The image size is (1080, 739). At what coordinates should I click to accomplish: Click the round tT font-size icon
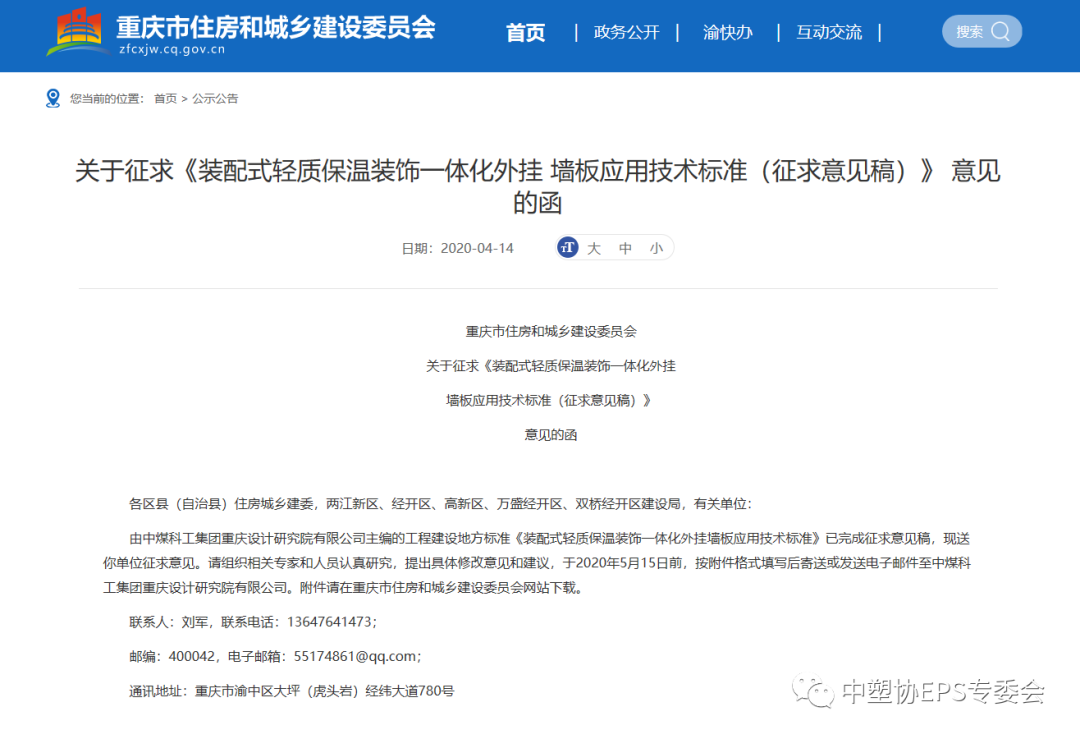tap(568, 248)
